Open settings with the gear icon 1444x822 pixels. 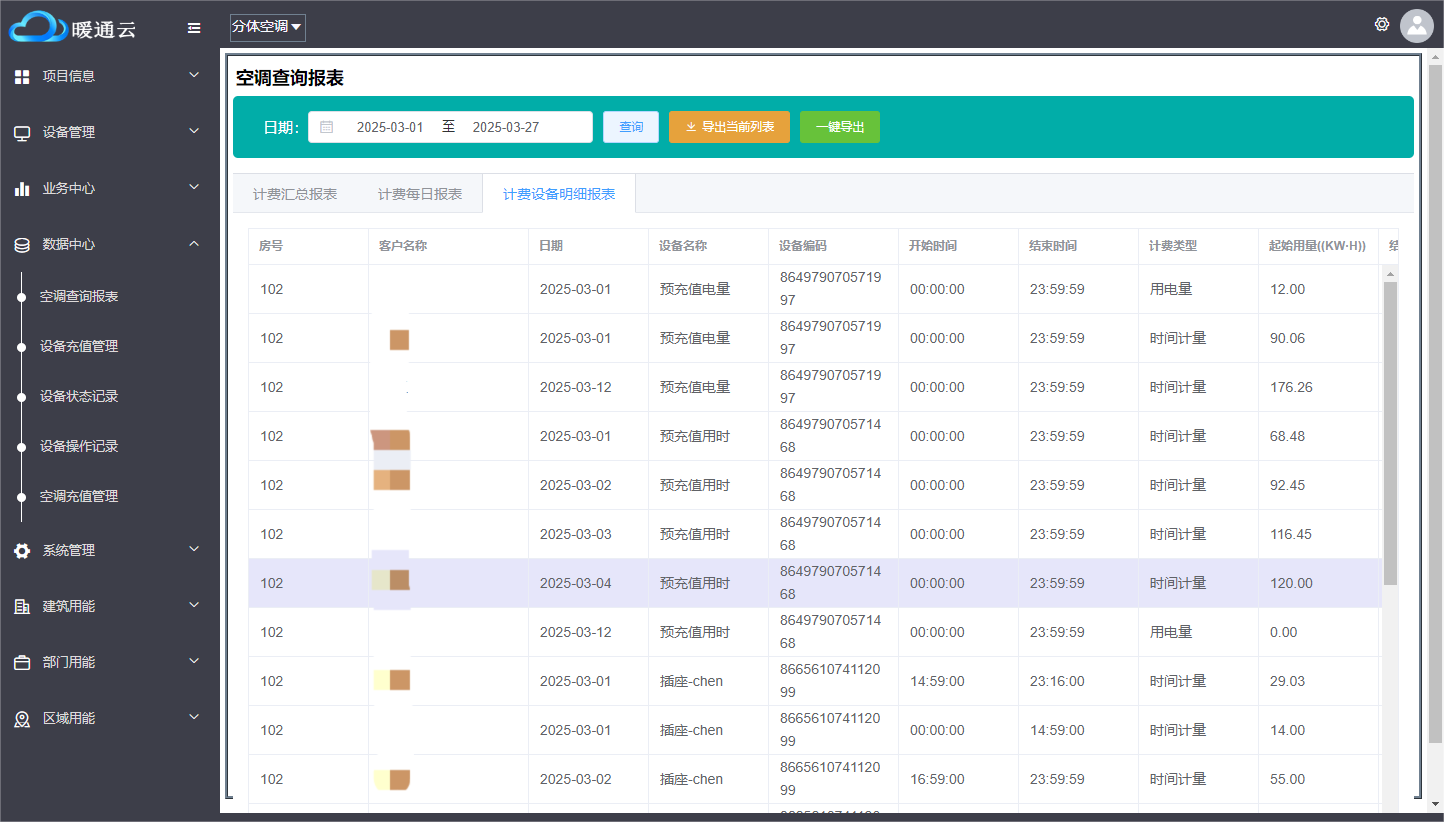pos(1382,24)
